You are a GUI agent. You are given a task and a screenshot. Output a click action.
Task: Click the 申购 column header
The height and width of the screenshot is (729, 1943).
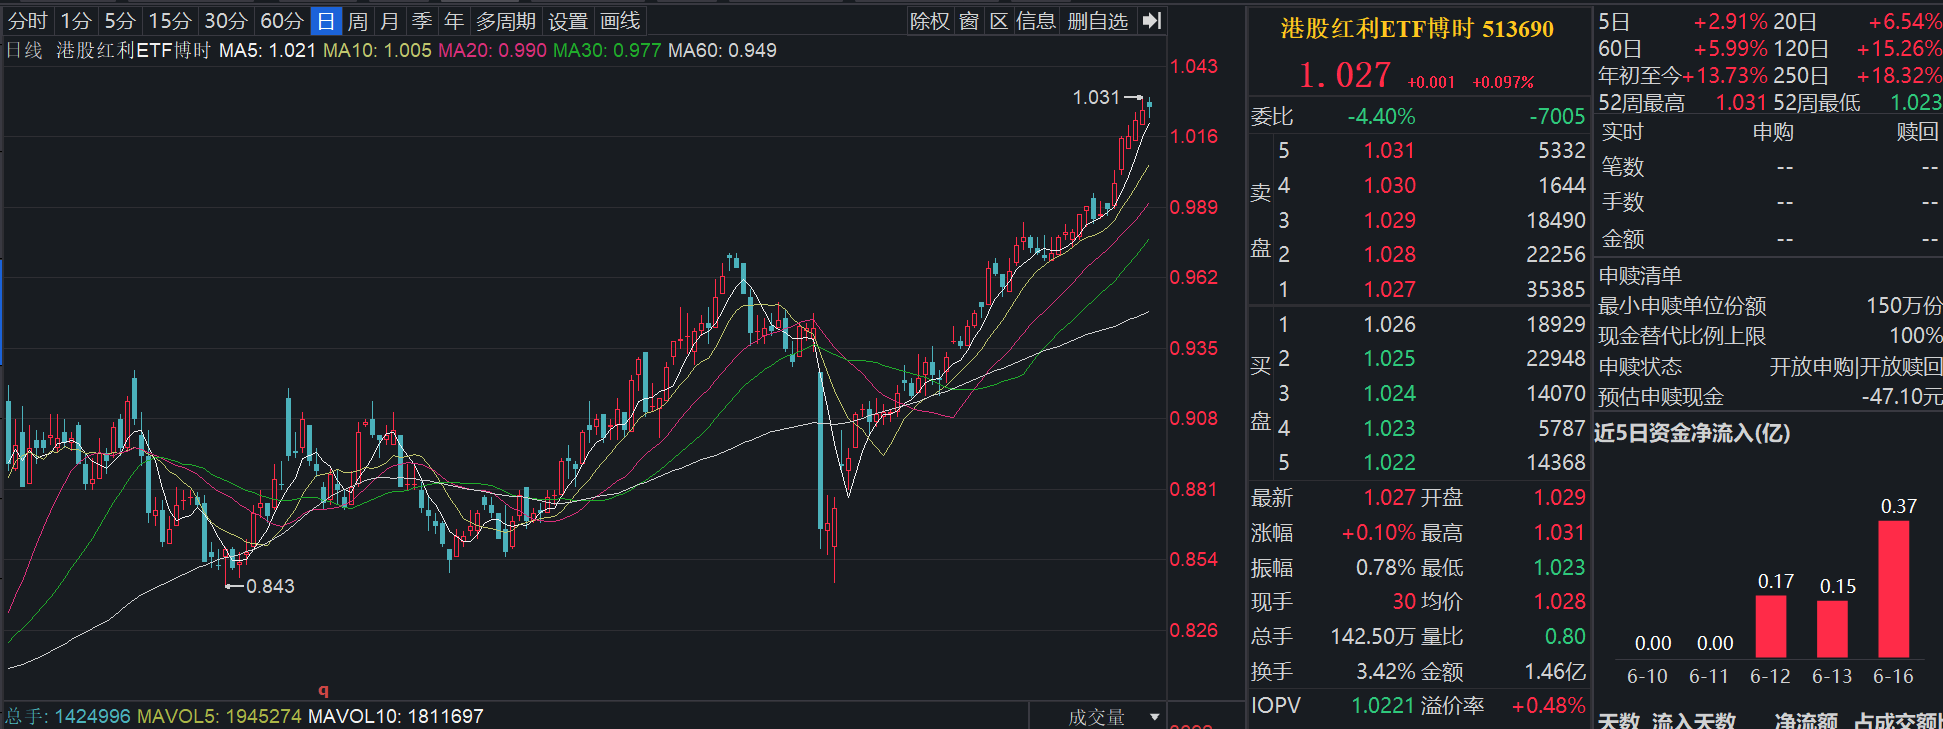tap(1773, 132)
